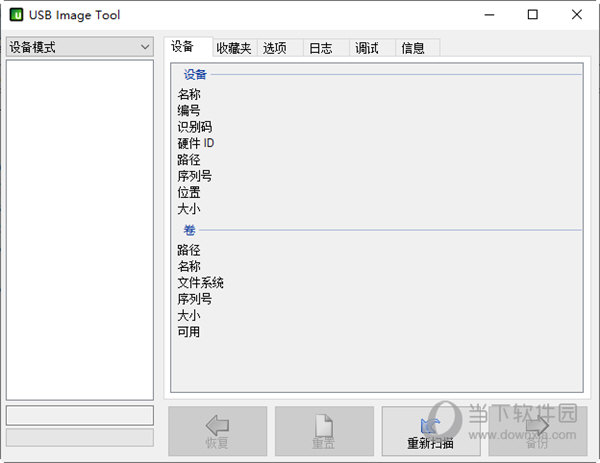Select the 识别码 label
This screenshot has height=463, width=600.
[195, 127]
